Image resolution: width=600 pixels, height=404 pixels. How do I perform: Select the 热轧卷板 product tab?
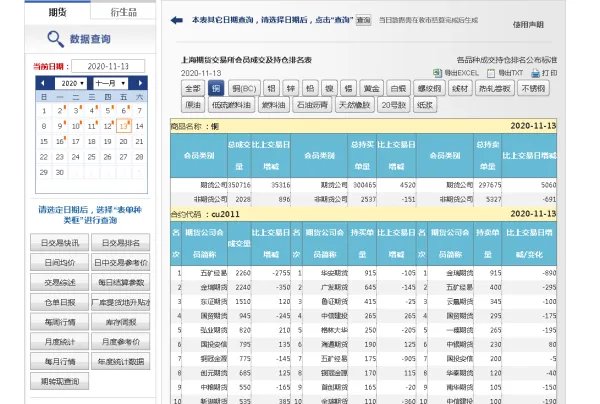495,88
